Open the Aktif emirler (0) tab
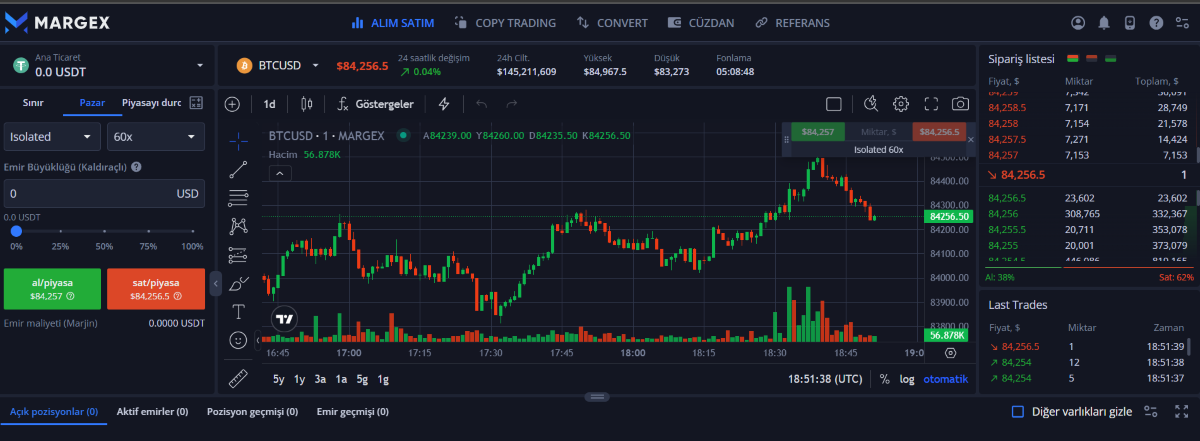Image resolution: width=1200 pixels, height=441 pixels. (x=152, y=411)
